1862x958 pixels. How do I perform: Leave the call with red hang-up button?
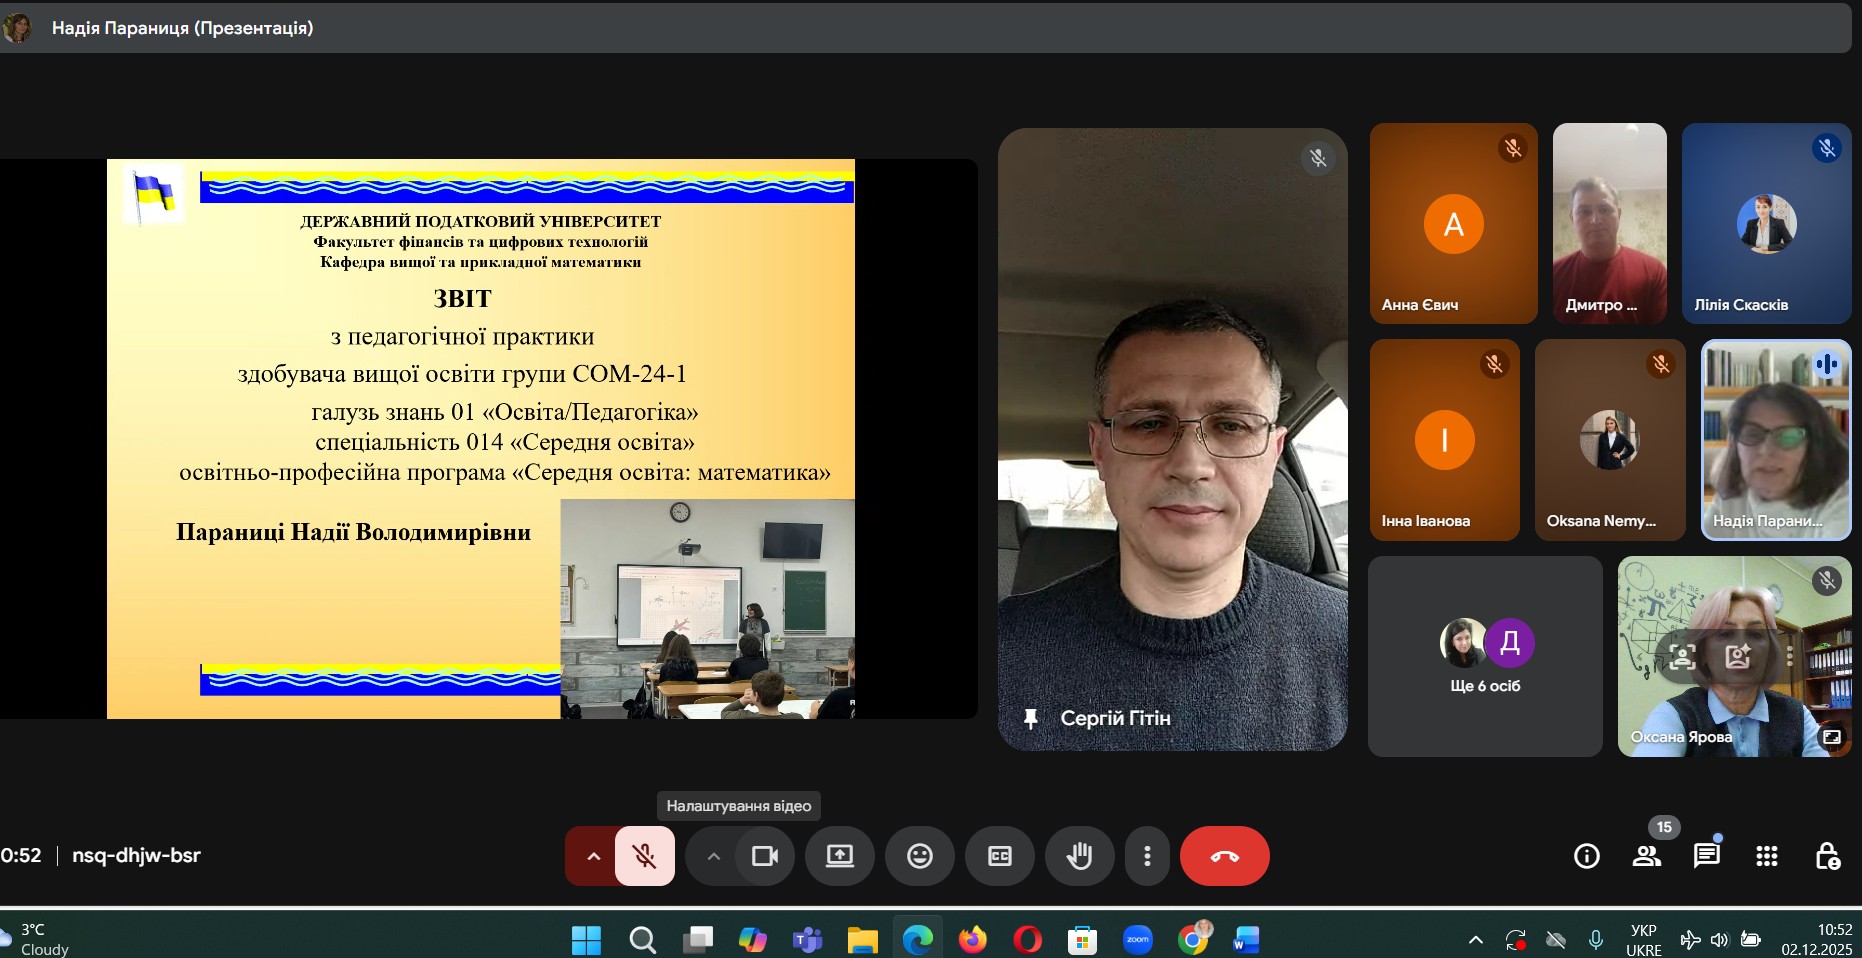pos(1224,856)
